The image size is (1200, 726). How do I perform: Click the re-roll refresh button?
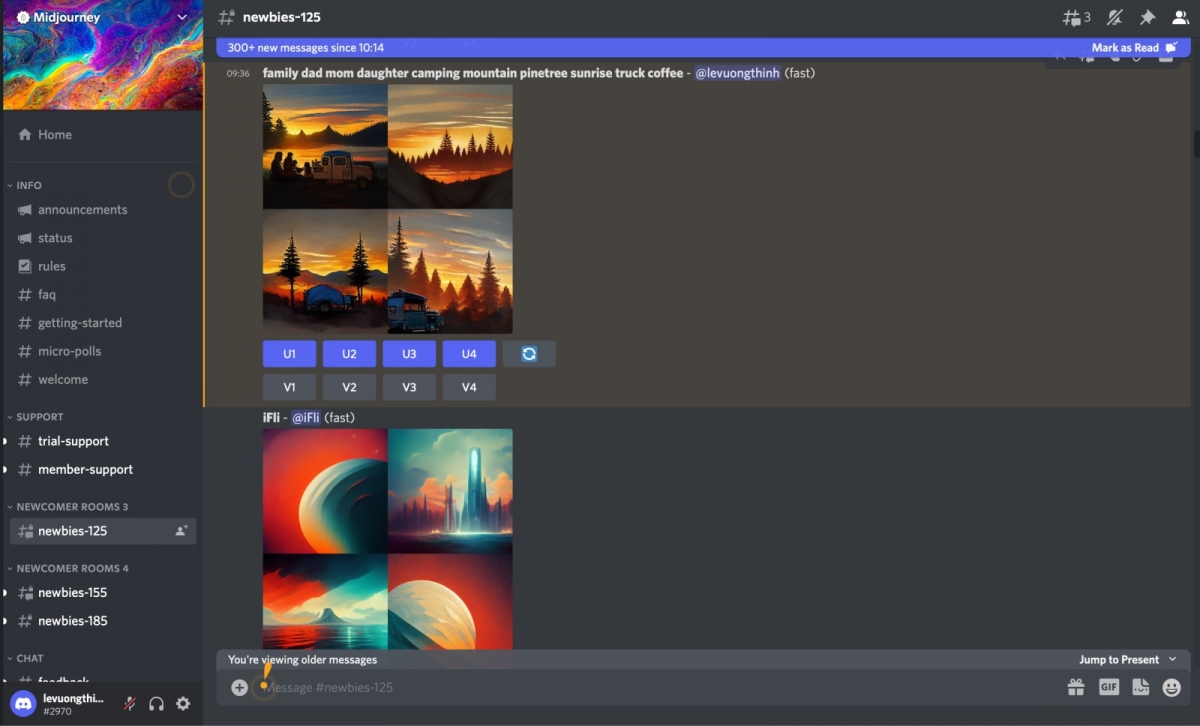point(529,354)
